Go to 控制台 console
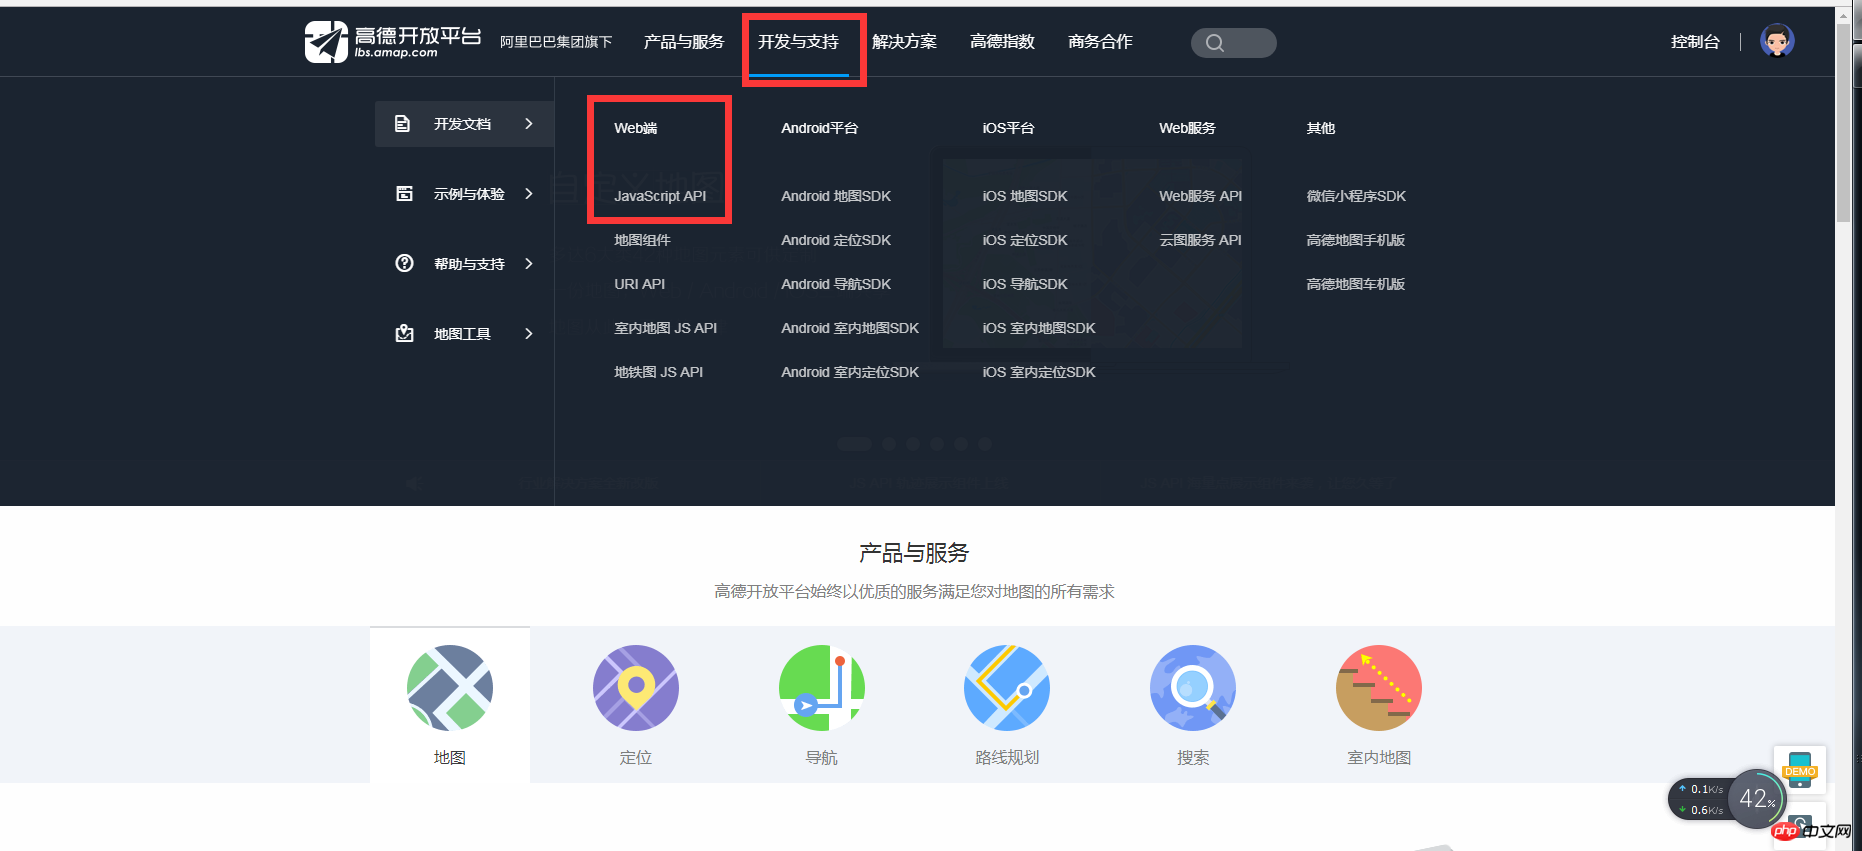This screenshot has width=1862, height=851. click(x=1695, y=42)
